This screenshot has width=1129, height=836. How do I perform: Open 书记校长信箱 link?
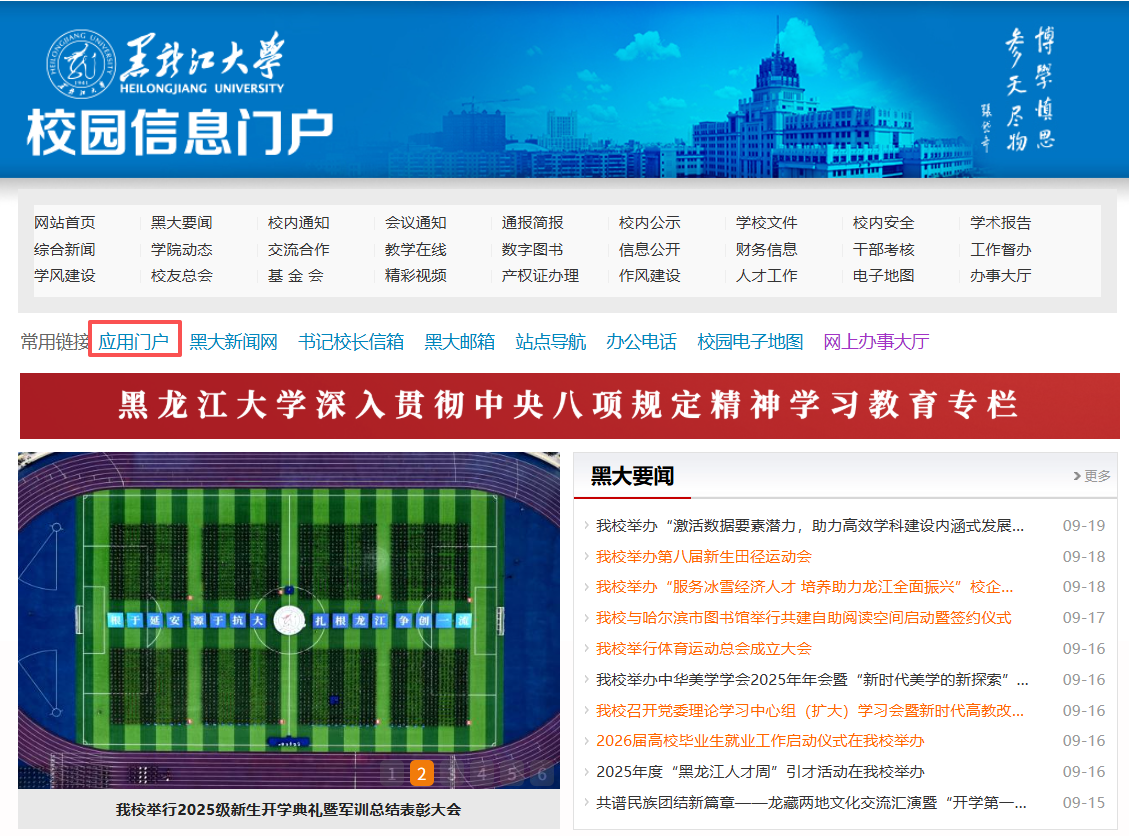[351, 342]
